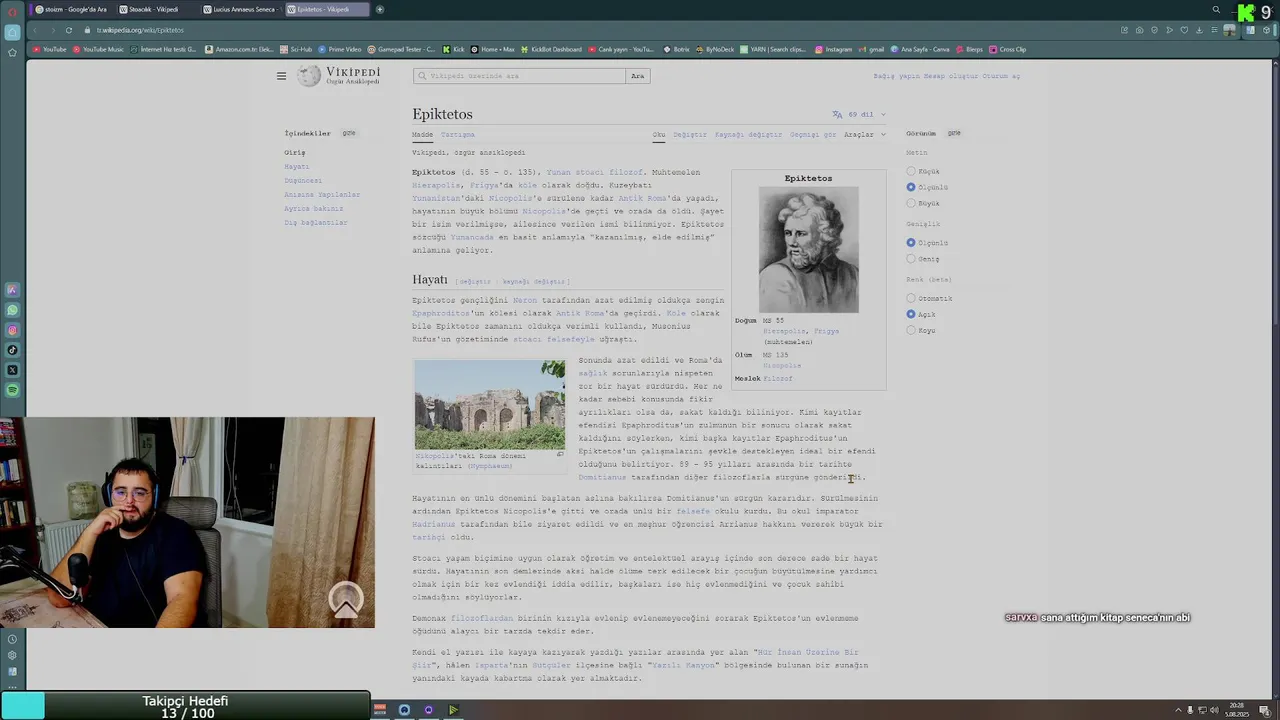This screenshot has width=1280, height=720.
Task: Take a snapshot with the camera icon
Action: click(1139, 30)
